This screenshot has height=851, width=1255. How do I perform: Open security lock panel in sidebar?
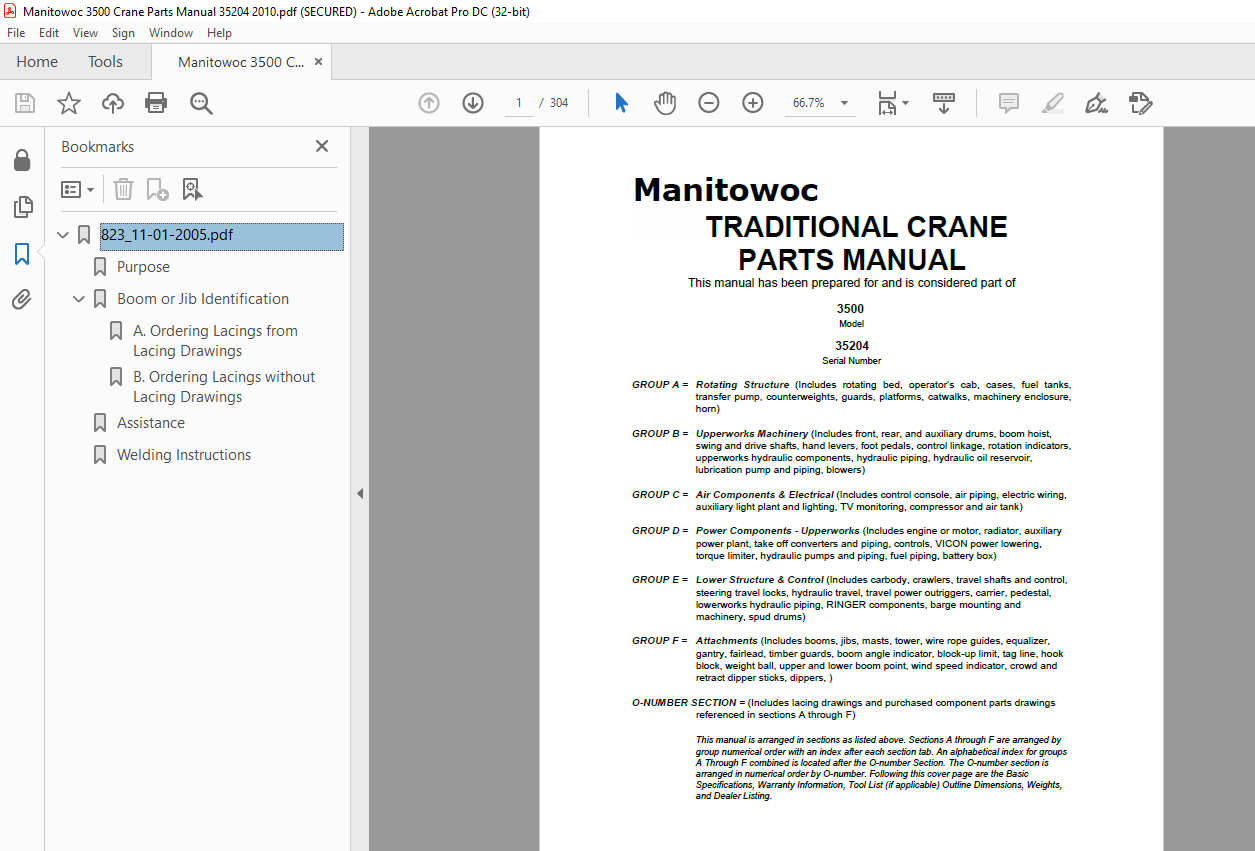click(22, 161)
